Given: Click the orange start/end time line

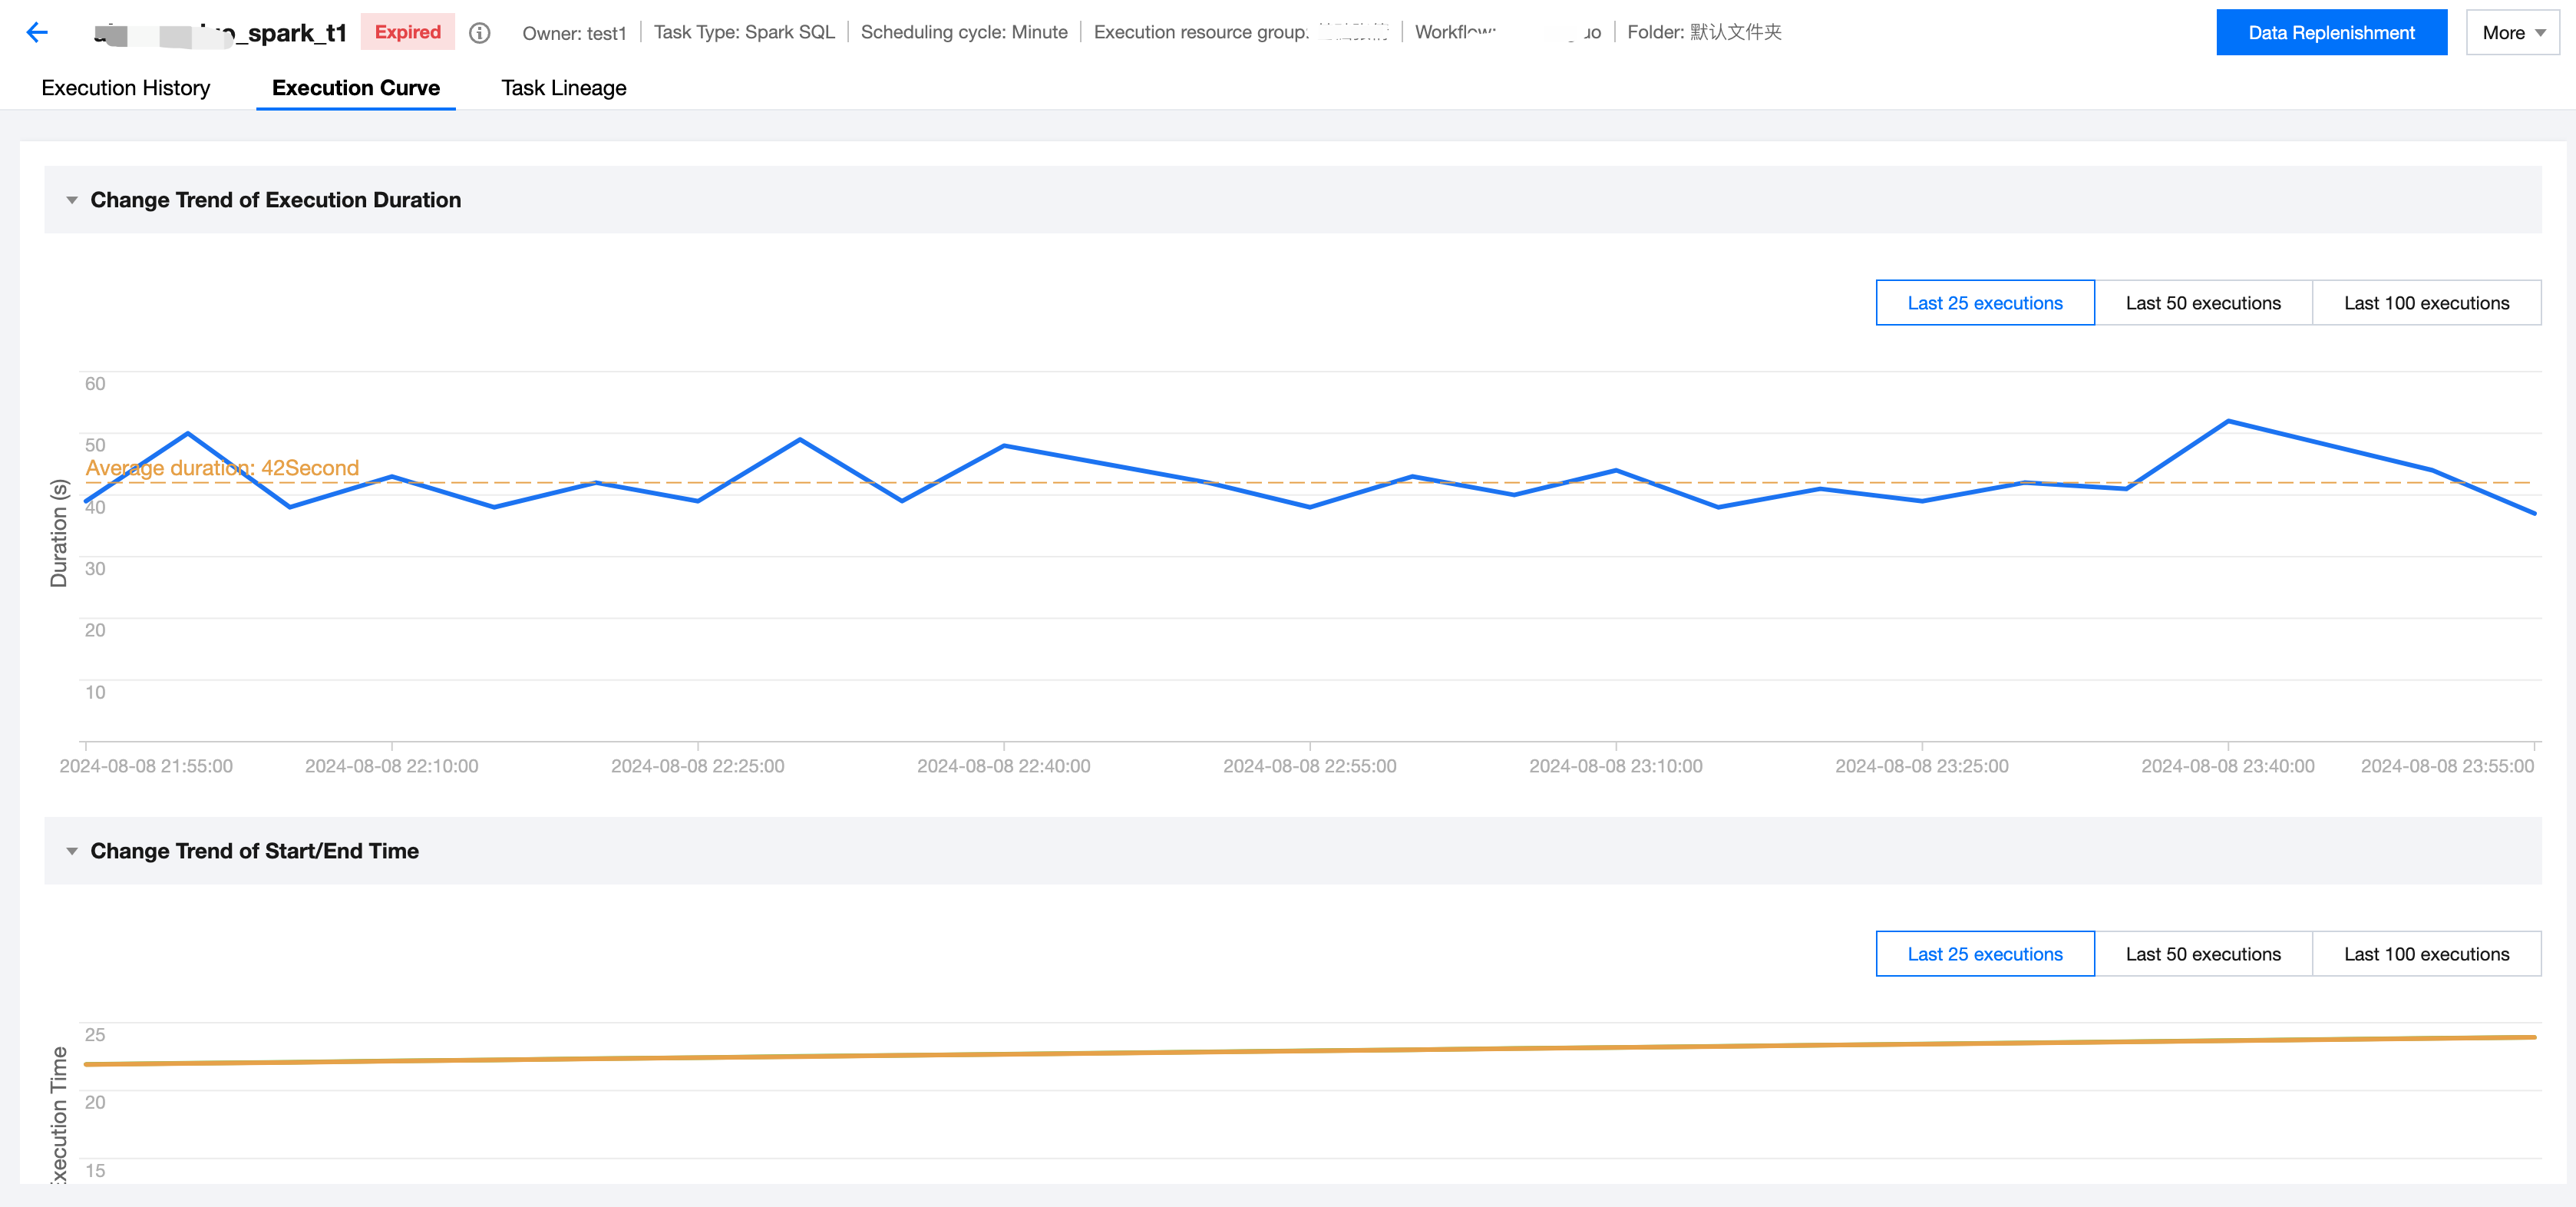Looking at the screenshot, I should [1300, 1051].
